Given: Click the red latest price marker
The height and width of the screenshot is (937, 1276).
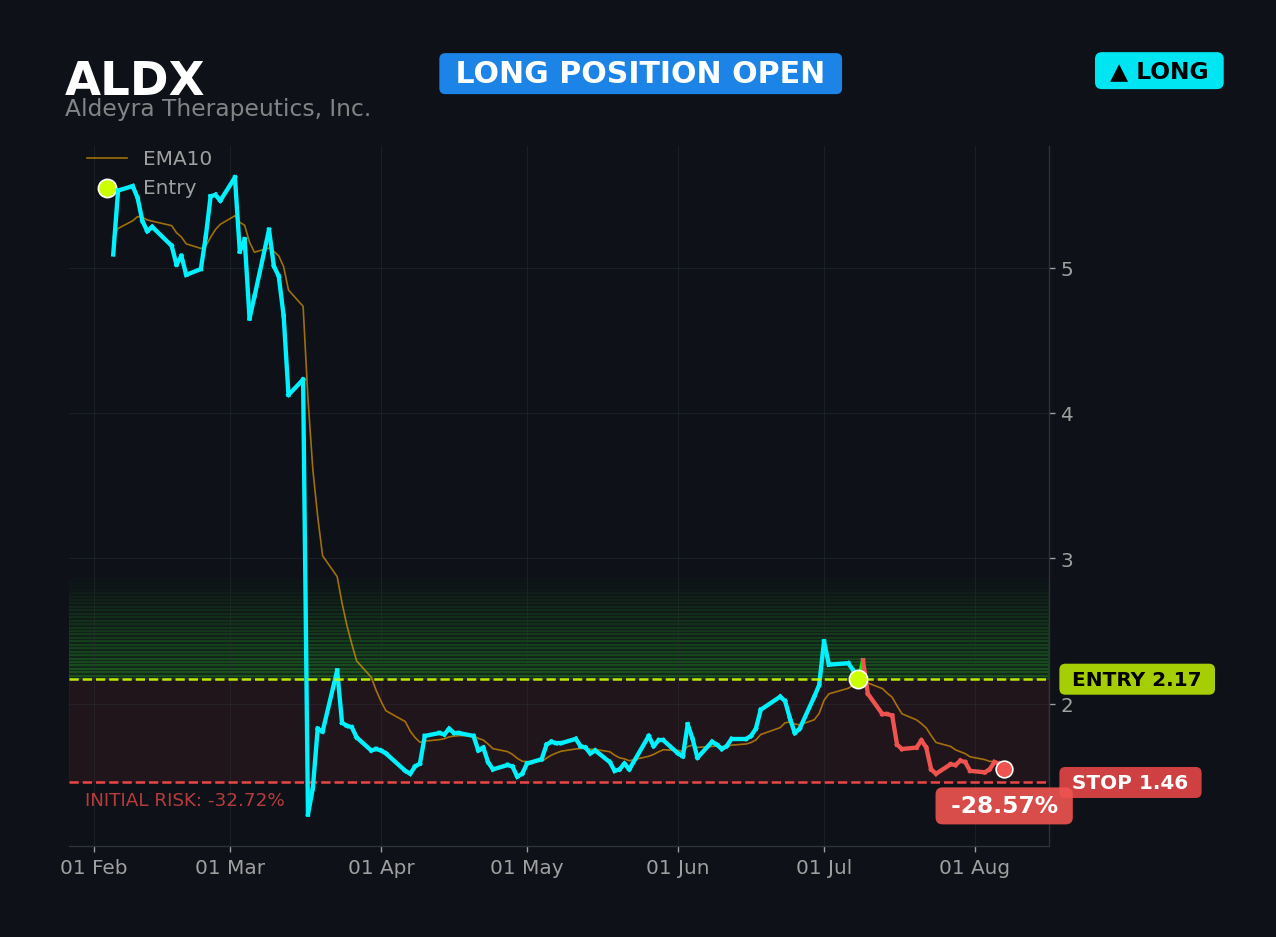Looking at the screenshot, I should coord(1004,769).
